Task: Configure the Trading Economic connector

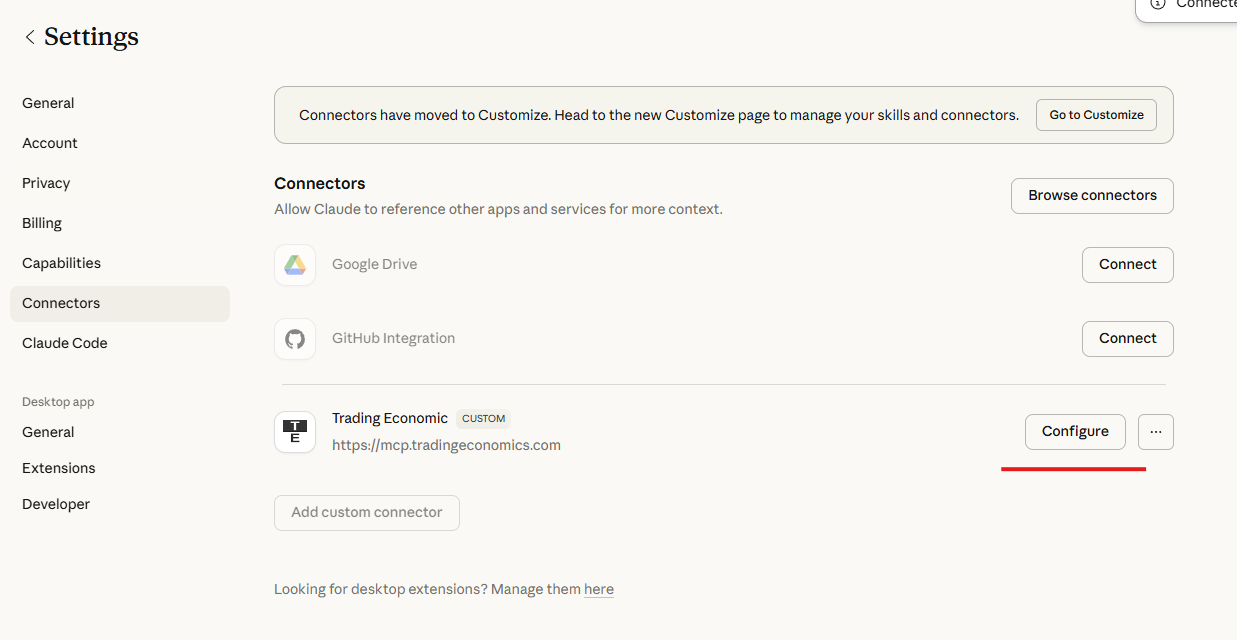Action: point(1075,432)
